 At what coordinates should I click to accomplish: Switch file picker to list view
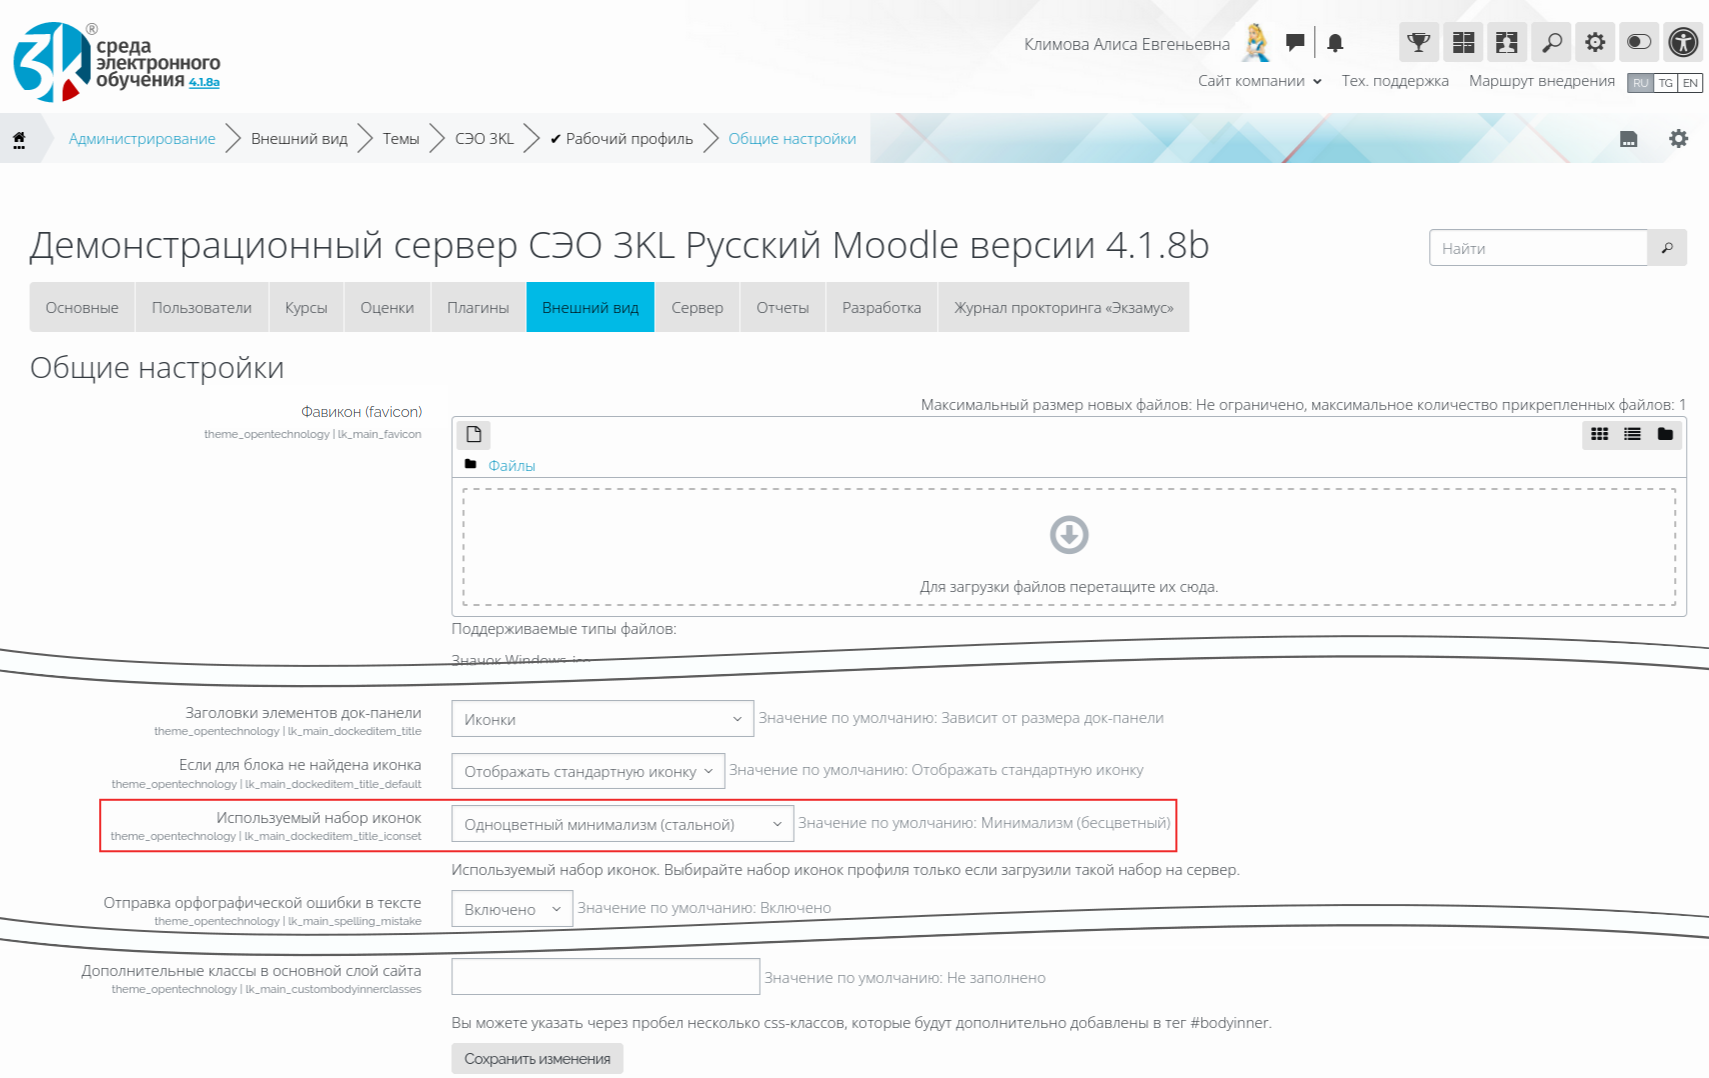point(1632,434)
